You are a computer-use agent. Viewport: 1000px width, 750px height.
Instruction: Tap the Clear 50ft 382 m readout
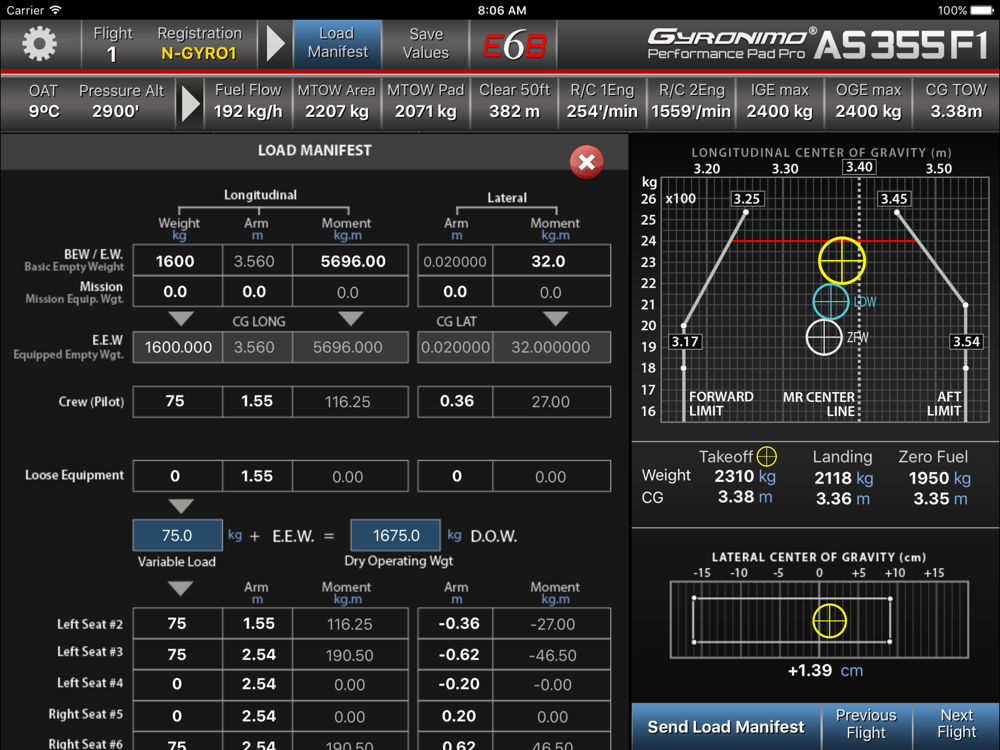point(514,101)
